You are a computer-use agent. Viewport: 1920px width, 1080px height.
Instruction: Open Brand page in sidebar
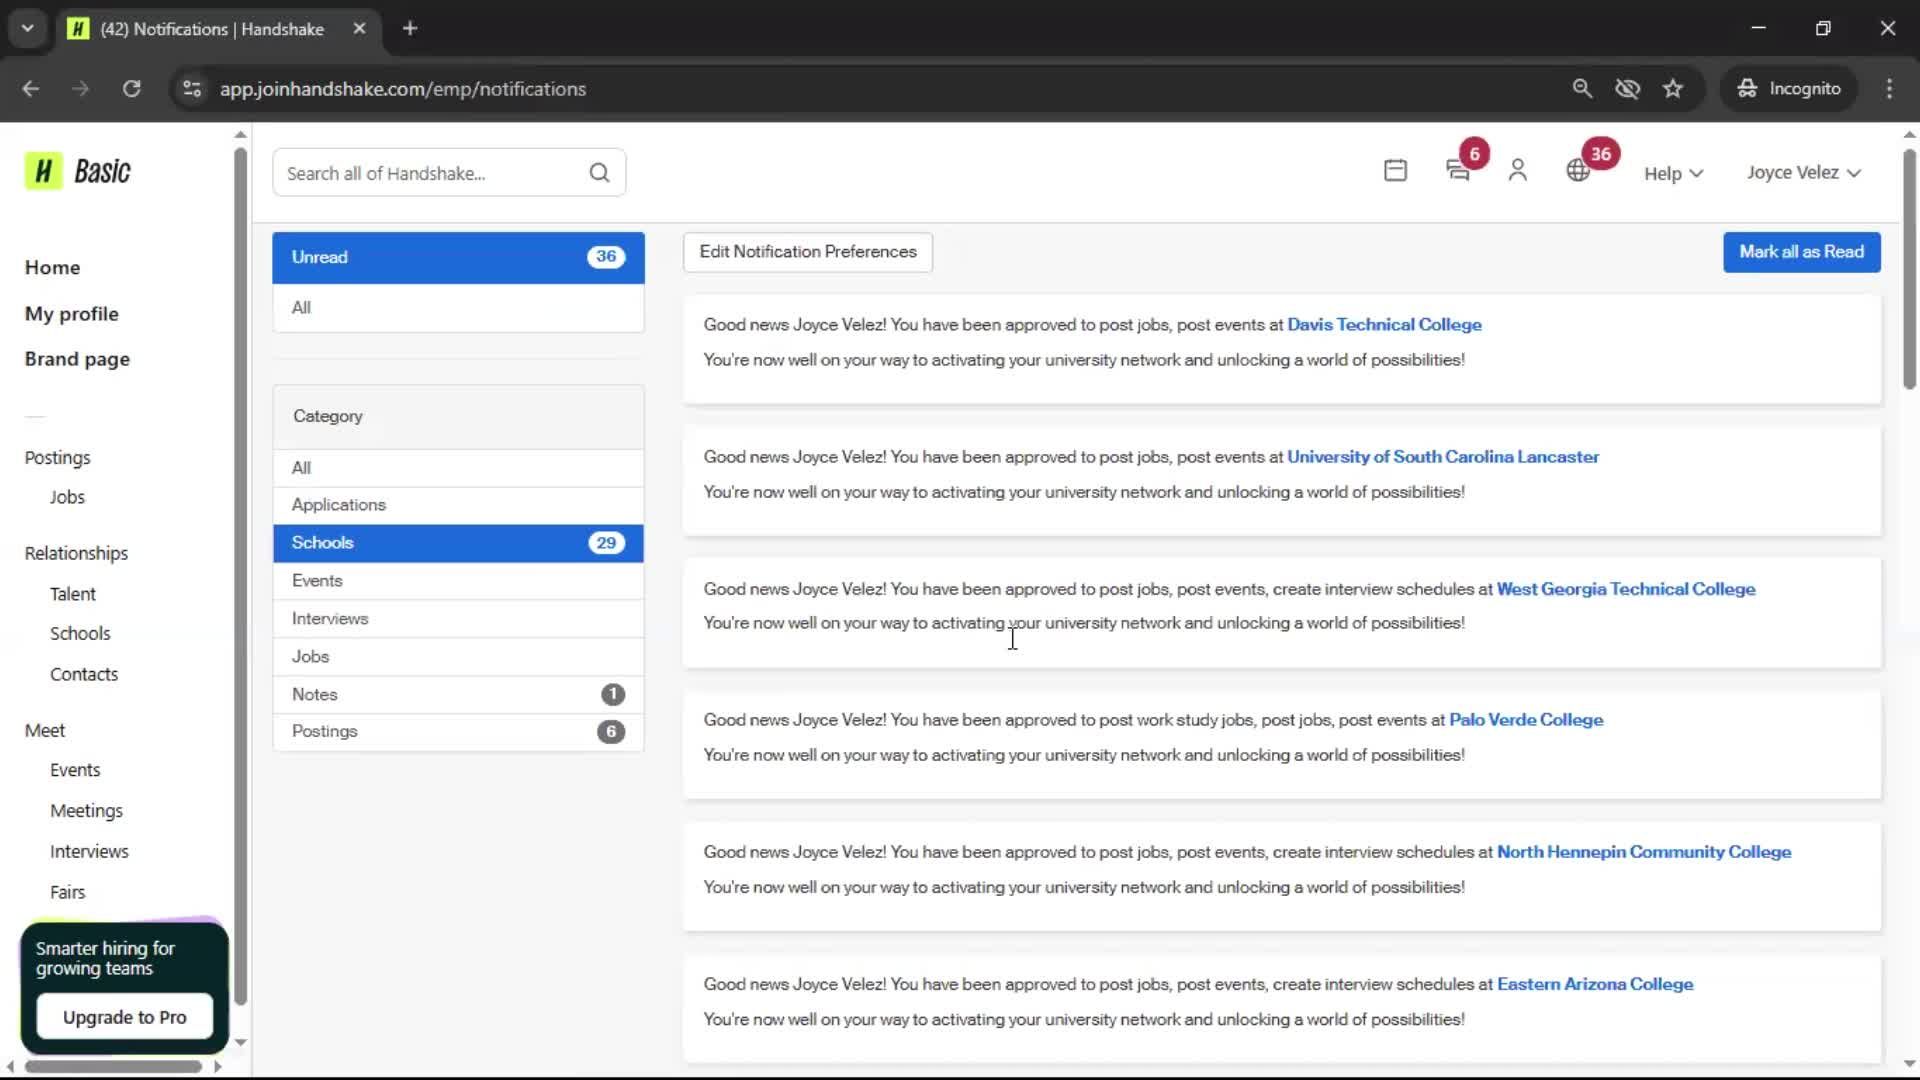(77, 359)
